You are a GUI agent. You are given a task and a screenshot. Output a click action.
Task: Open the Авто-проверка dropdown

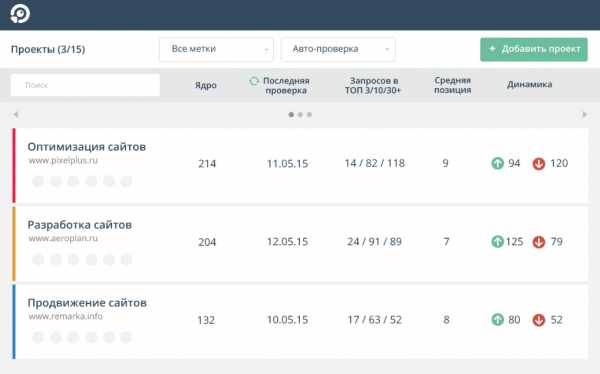point(338,49)
